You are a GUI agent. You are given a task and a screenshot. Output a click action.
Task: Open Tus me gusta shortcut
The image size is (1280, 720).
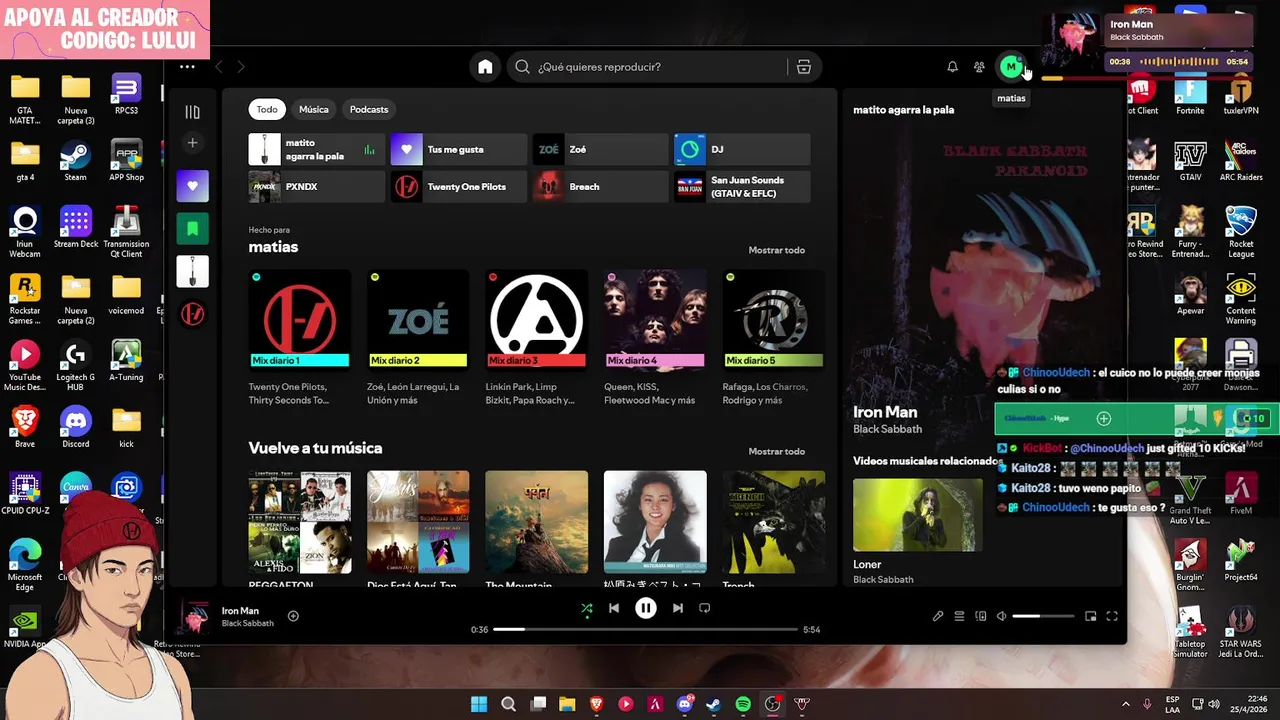(458, 149)
